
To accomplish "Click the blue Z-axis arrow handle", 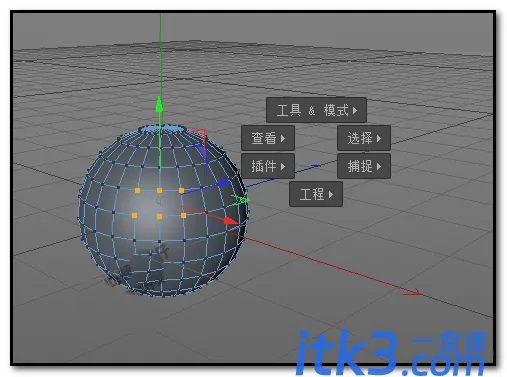I will click(x=224, y=183).
